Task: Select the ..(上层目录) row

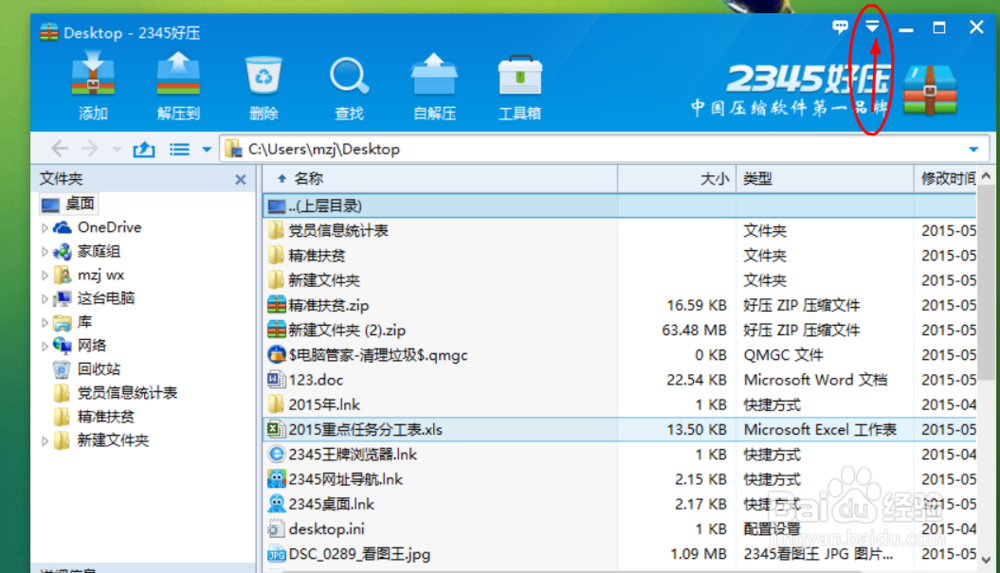Action: (619, 206)
